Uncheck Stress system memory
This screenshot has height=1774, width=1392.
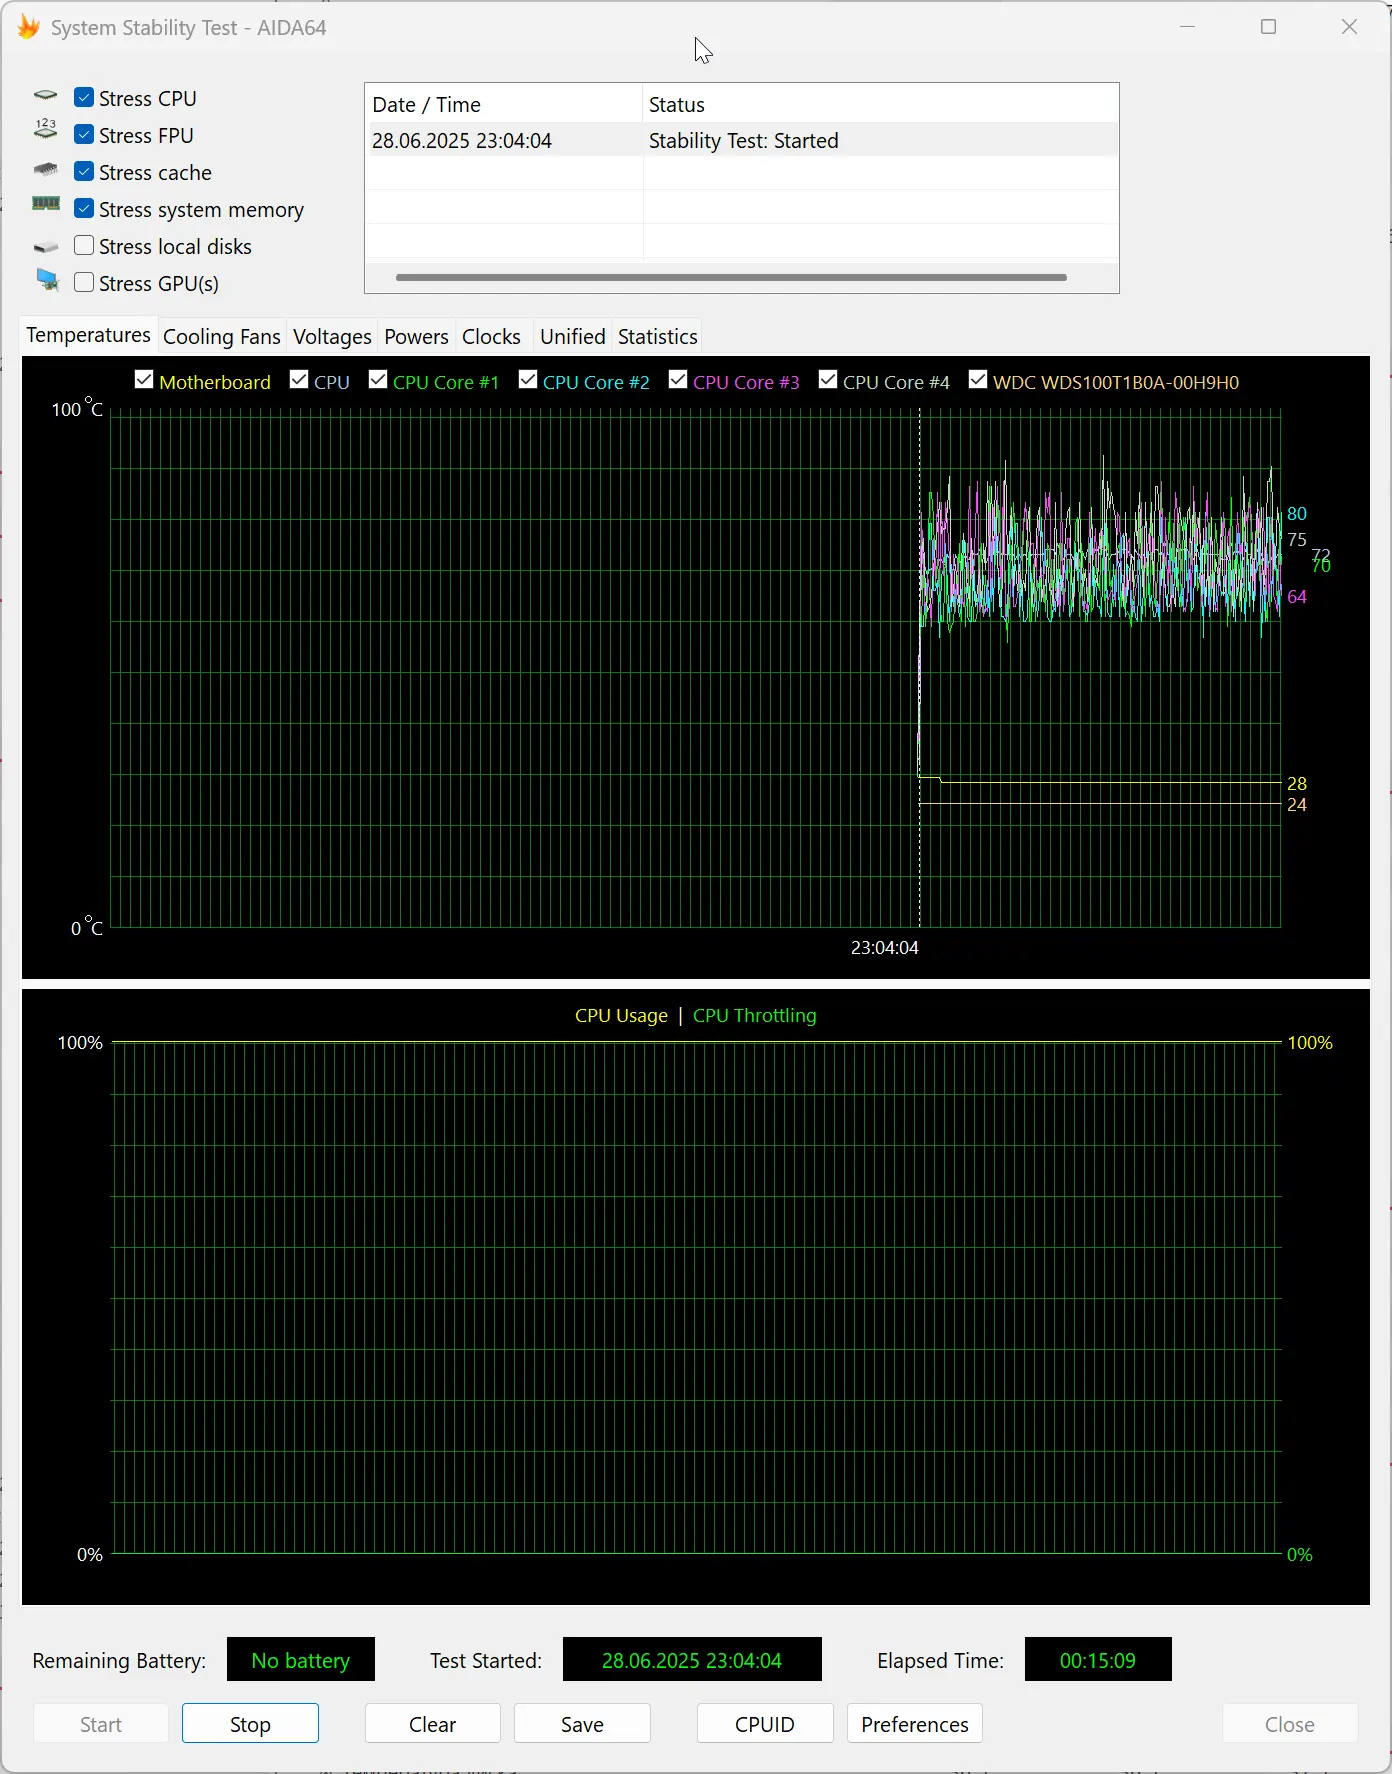(85, 209)
